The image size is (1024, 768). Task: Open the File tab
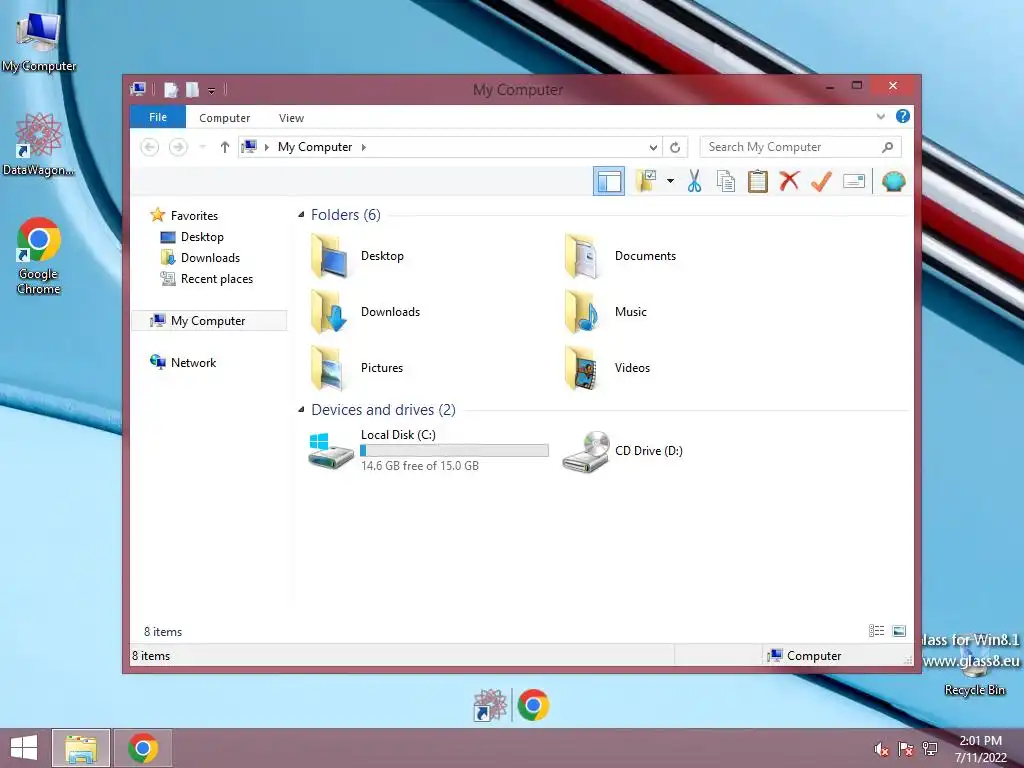(158, 117)
